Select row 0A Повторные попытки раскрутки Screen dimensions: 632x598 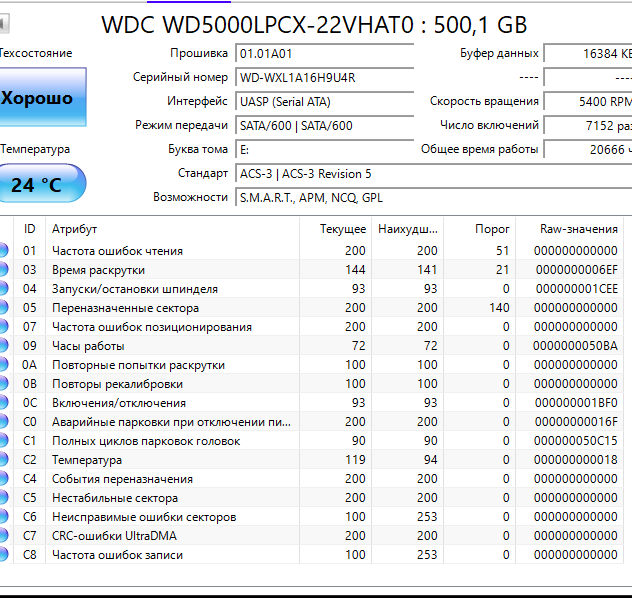[311, 365]
